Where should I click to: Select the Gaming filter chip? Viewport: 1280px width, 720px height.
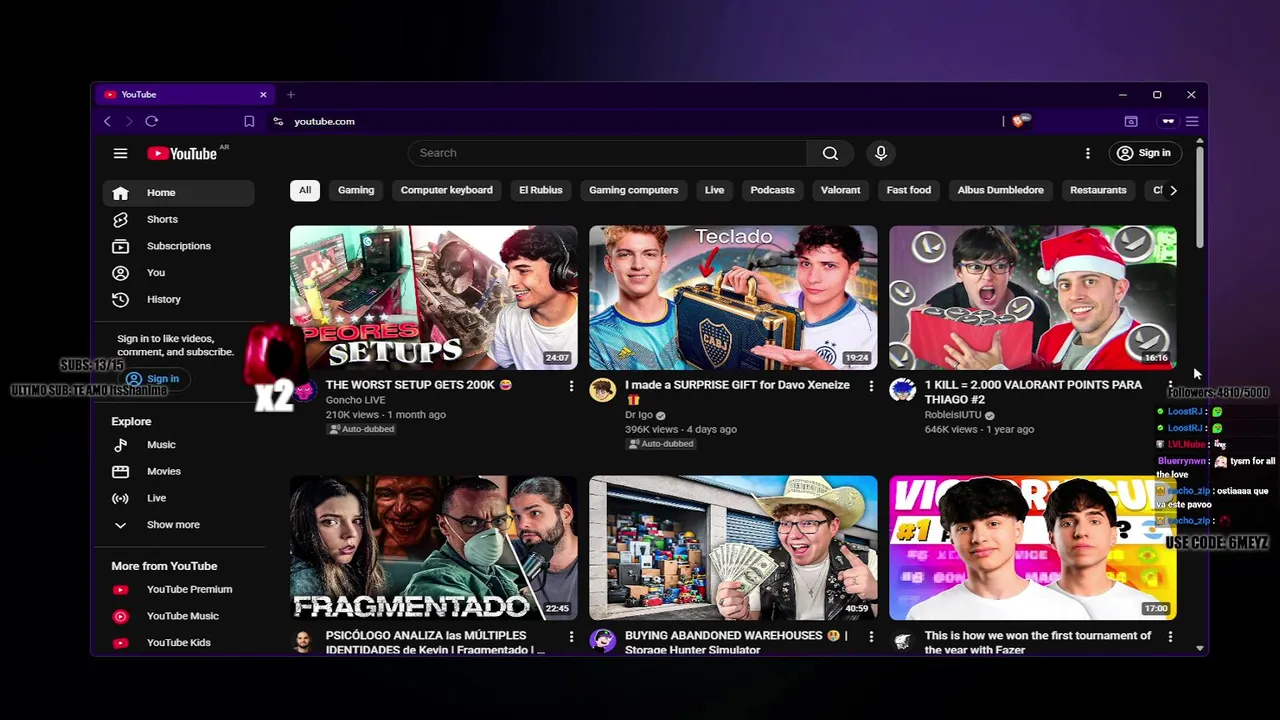356,190
